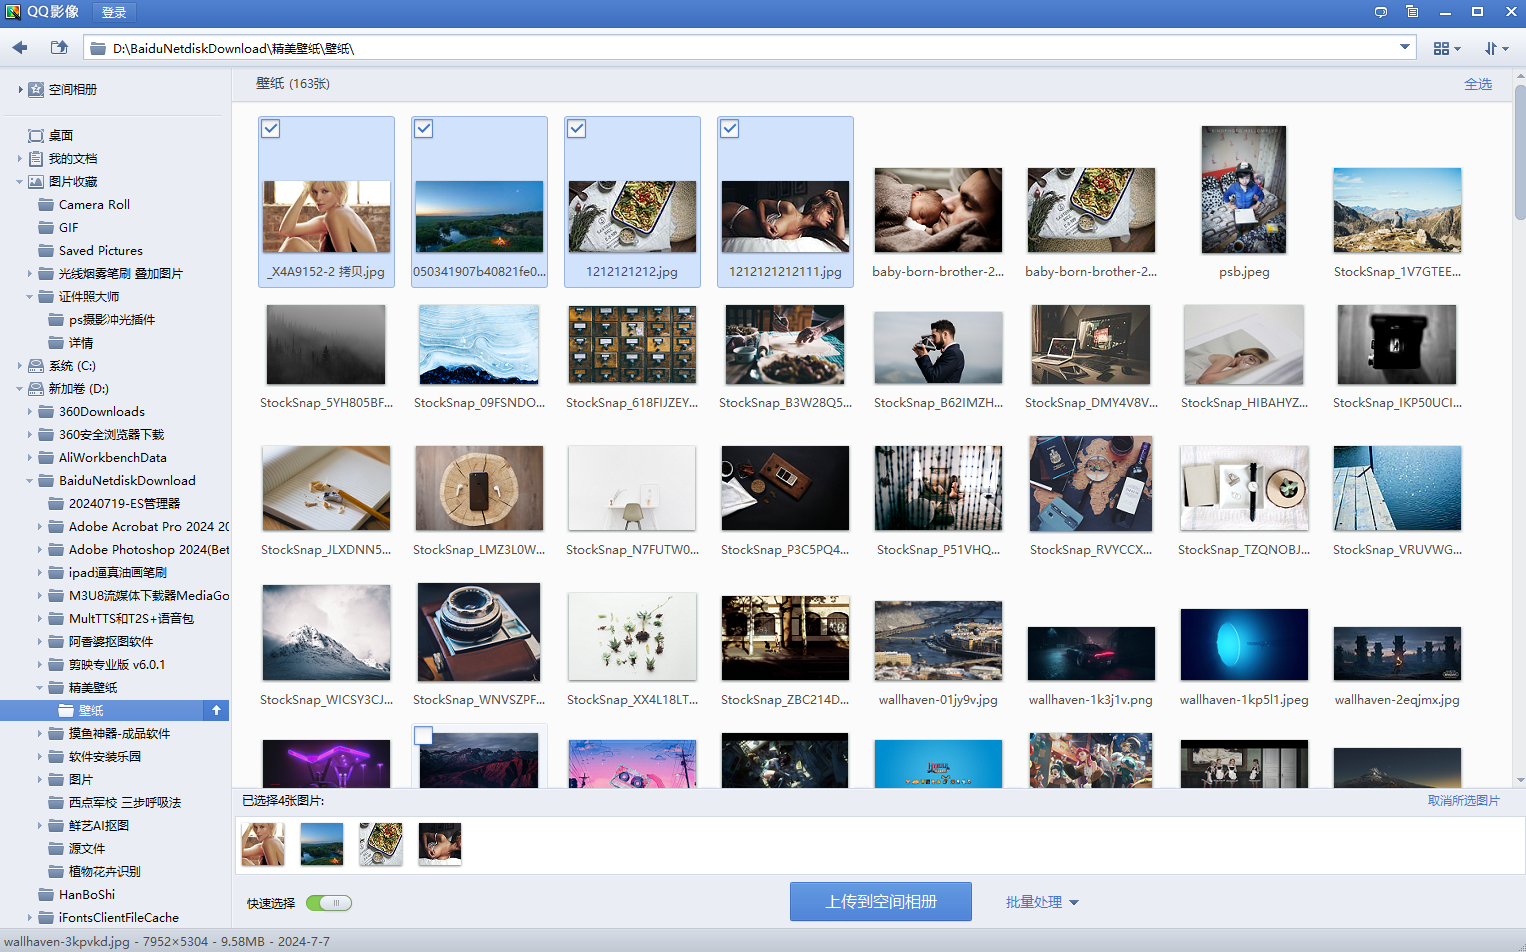Click the up arrow on 壁纸 folder
Image resolution: width=1526 pixels, height=952 pixels.
pyautogui.click(x=216, y=710)
